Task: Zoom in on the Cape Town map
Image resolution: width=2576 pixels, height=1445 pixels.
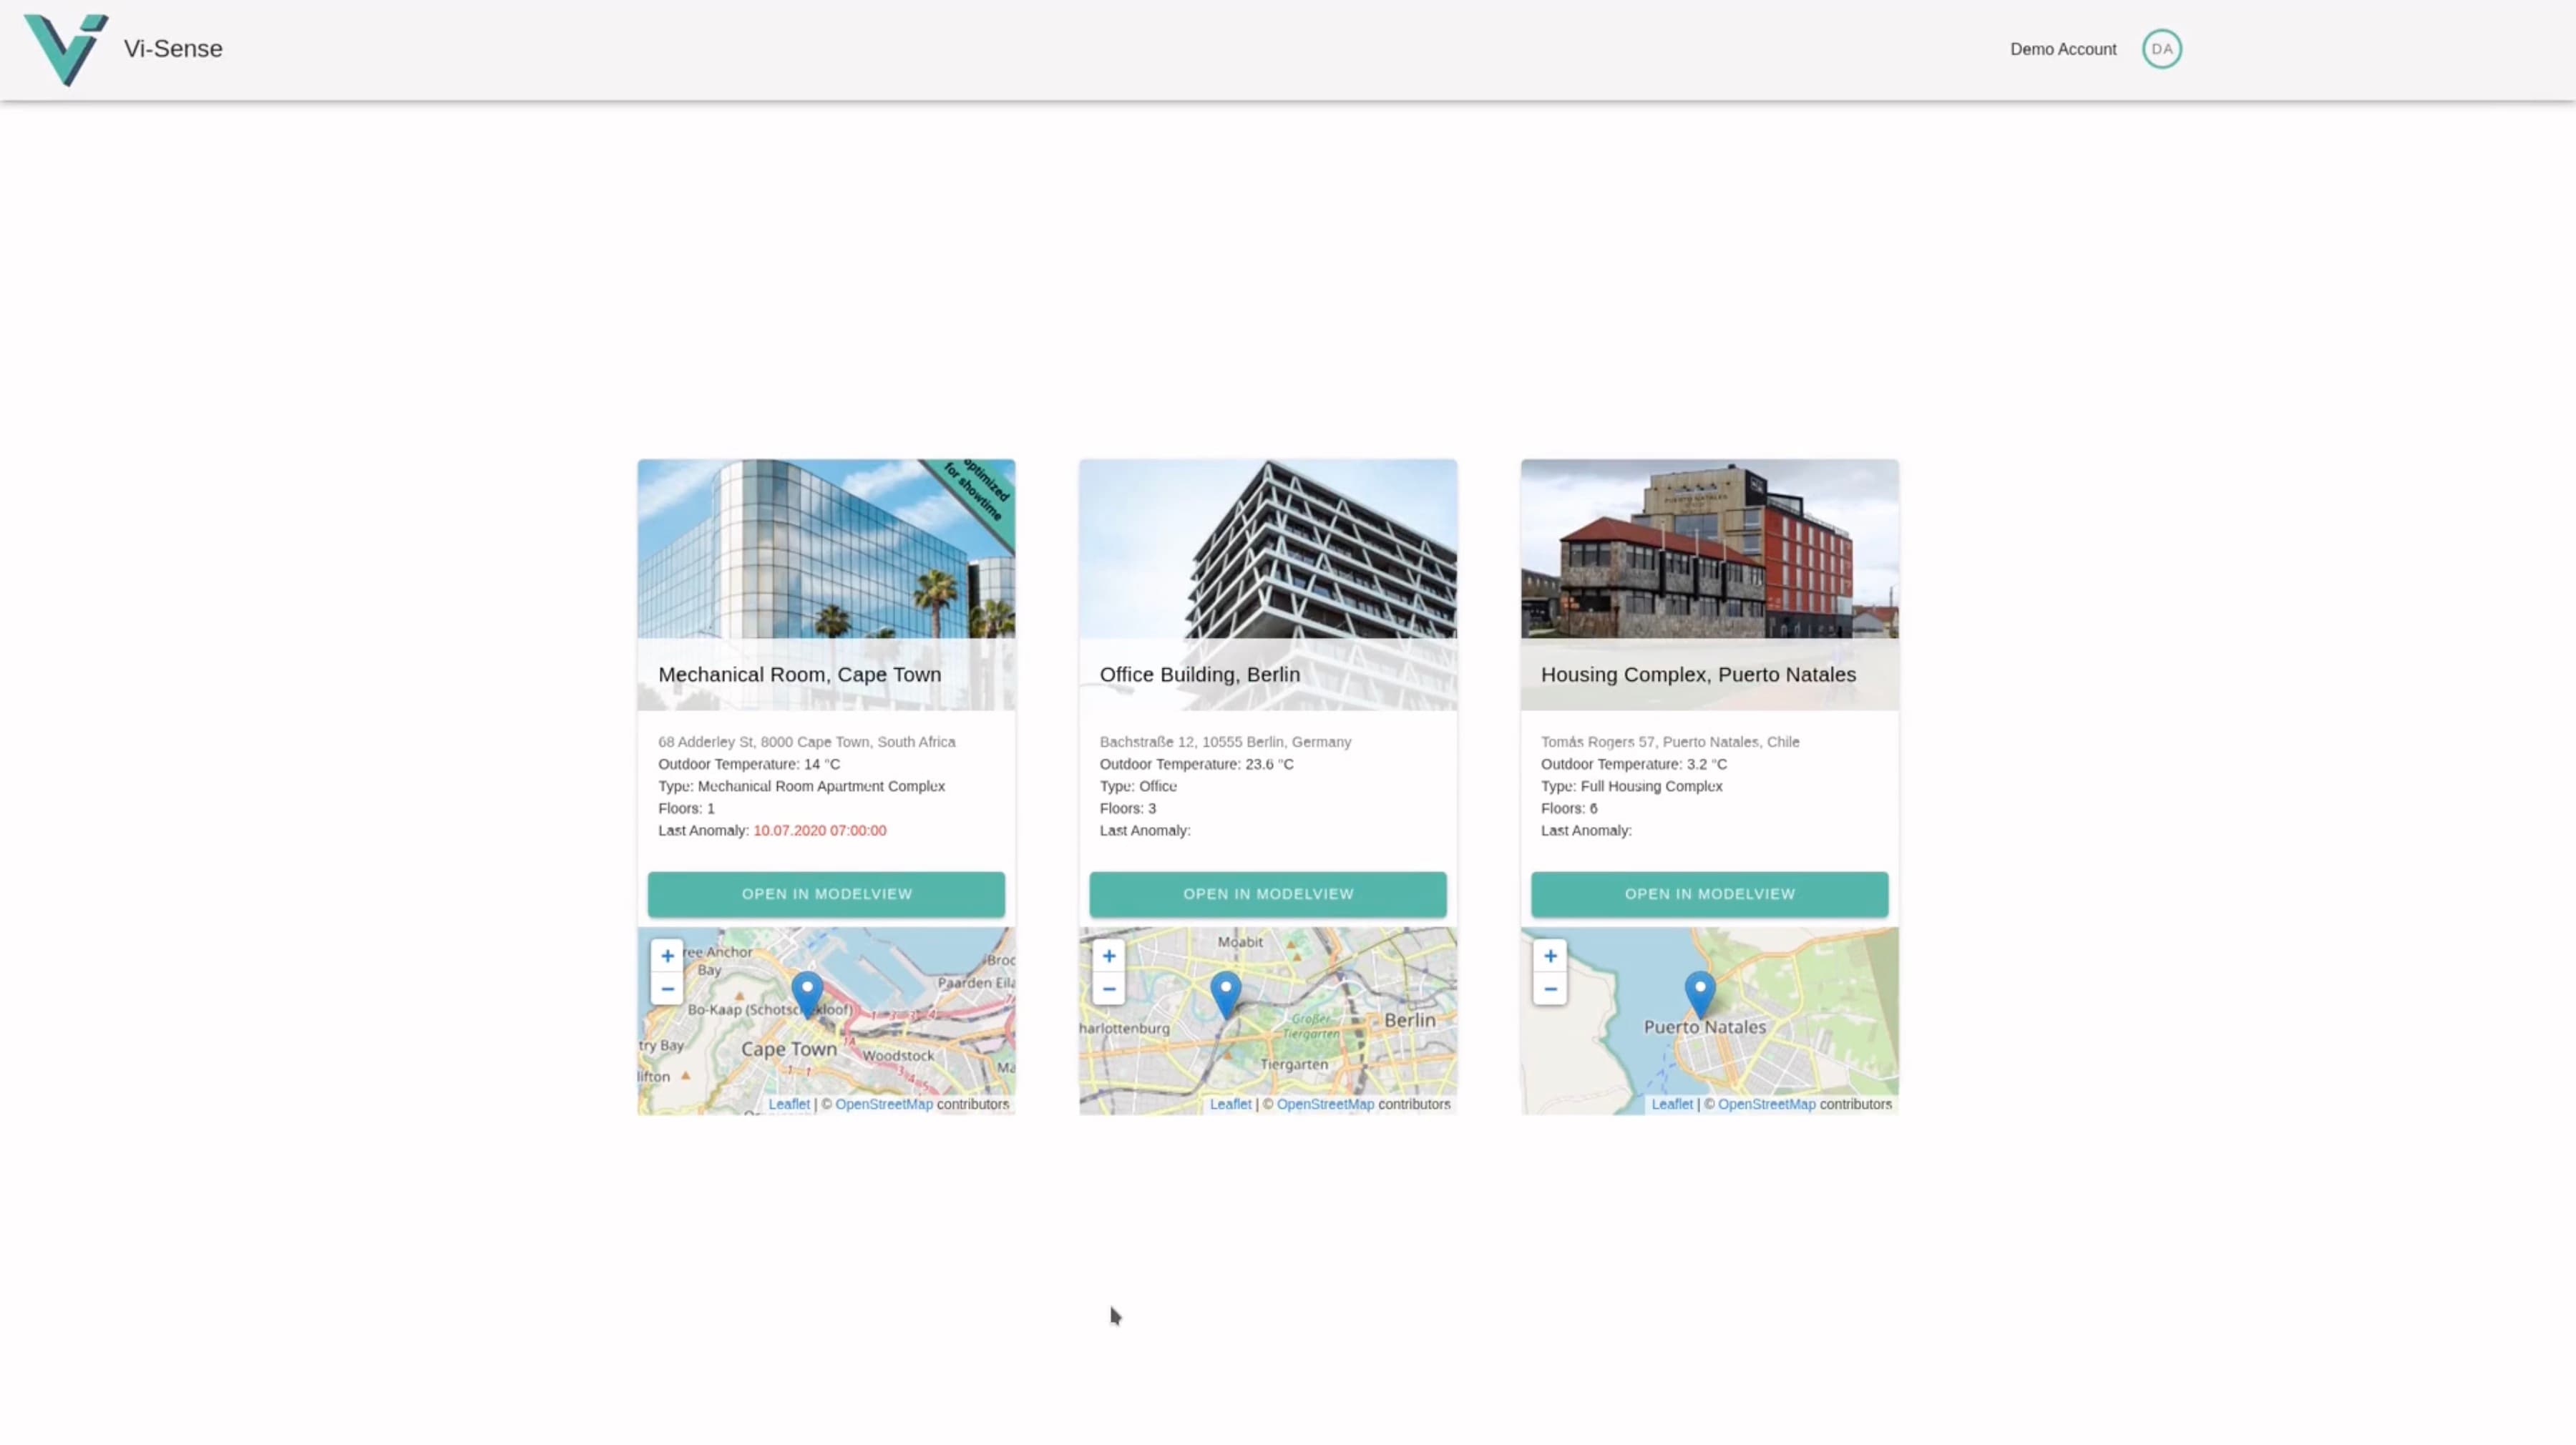Action: (667, 956)
